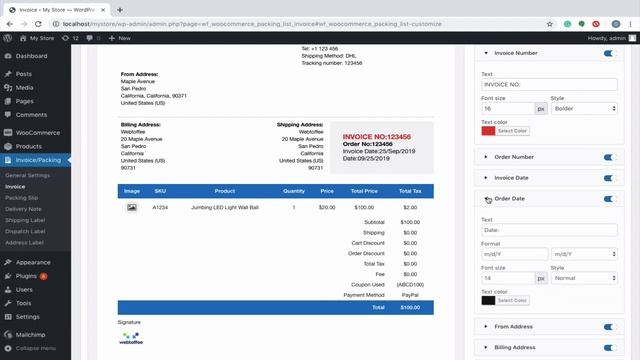
Task: Open Invoice Number Style dropdown showing Bolder
Action: coord(584,109)
